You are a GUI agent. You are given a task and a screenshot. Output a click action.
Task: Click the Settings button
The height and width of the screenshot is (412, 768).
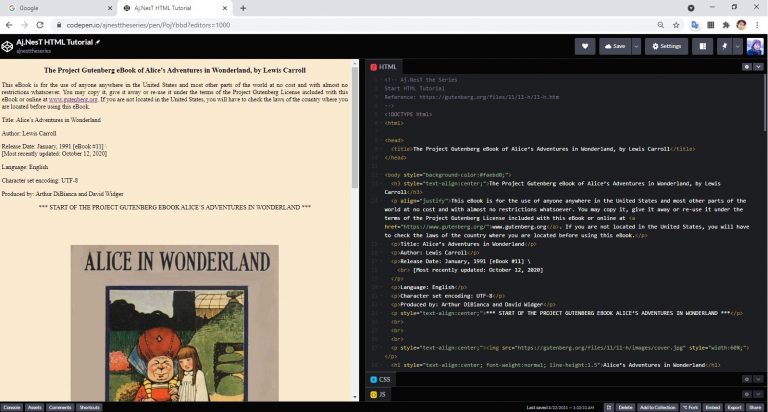(x=665, y=46)
